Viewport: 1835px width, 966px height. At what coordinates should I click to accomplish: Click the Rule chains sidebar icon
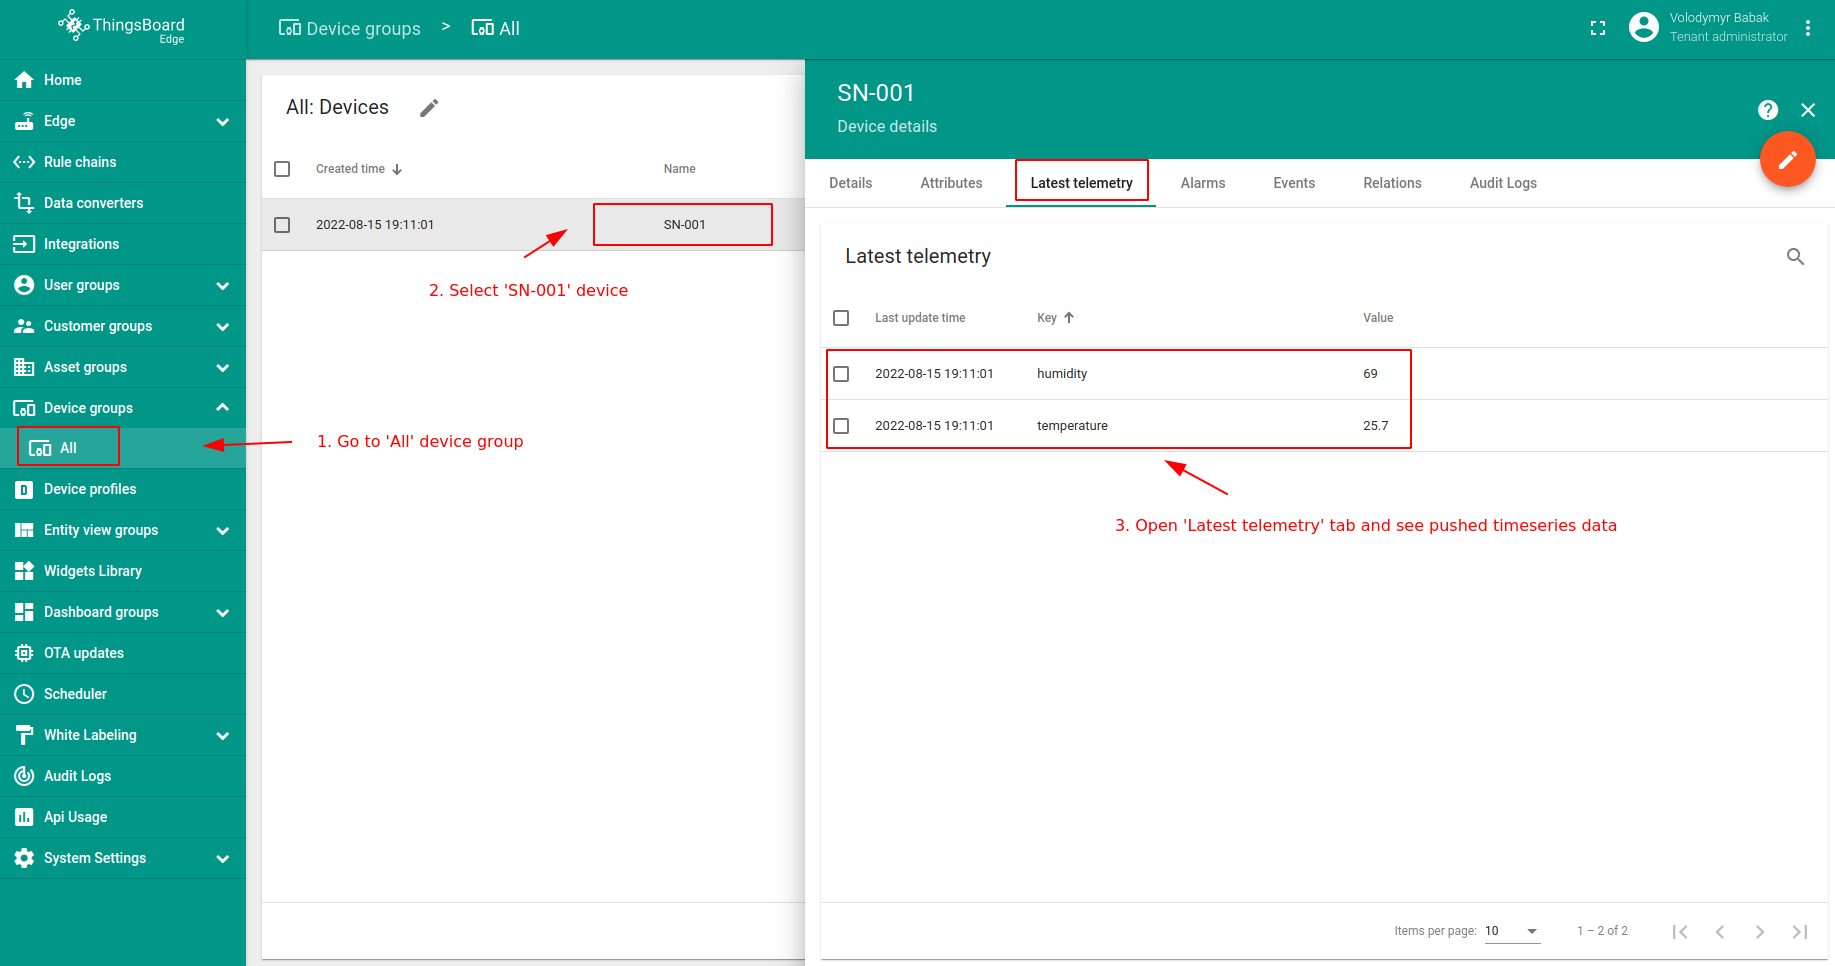click(x=24, y=162)
